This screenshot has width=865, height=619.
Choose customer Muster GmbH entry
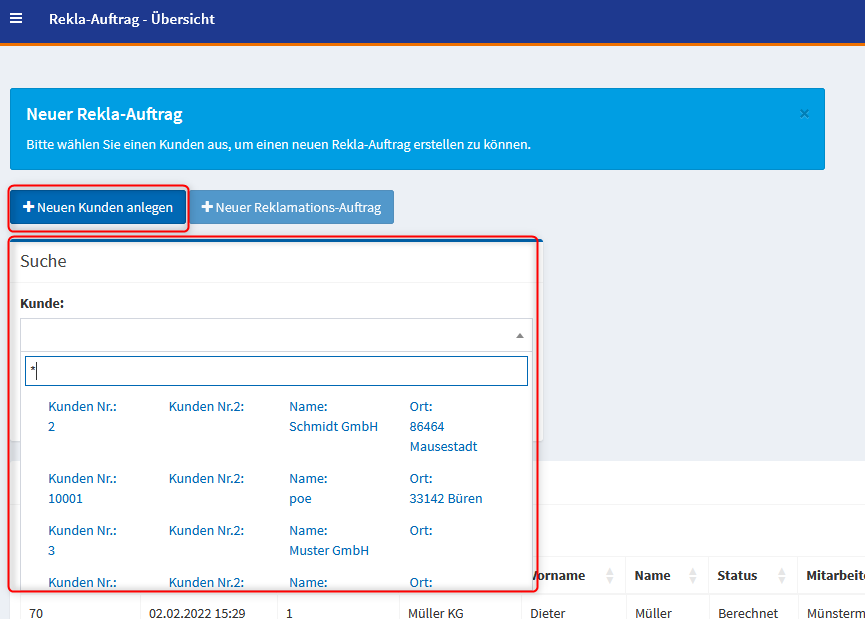(x=328, y=550)
